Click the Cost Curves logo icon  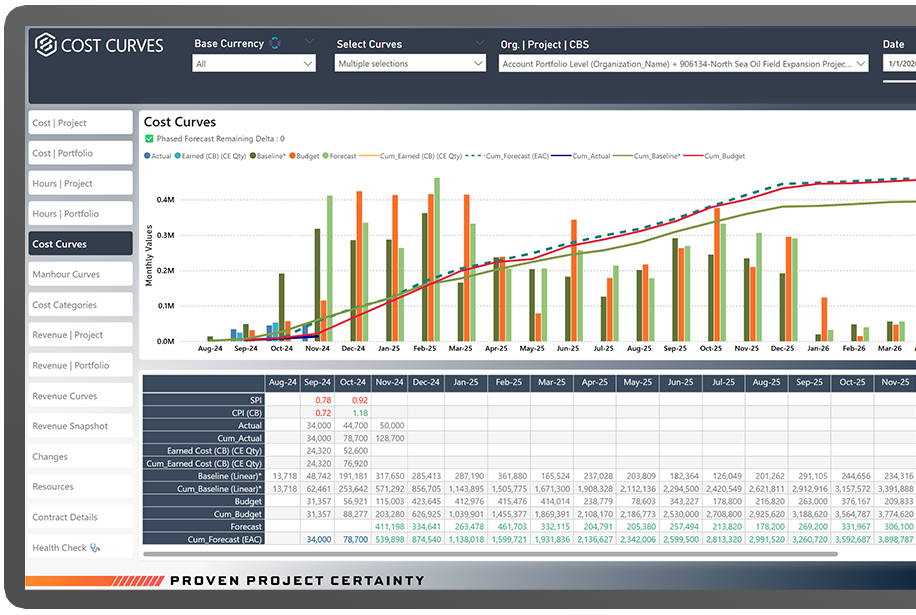point(45,44)
